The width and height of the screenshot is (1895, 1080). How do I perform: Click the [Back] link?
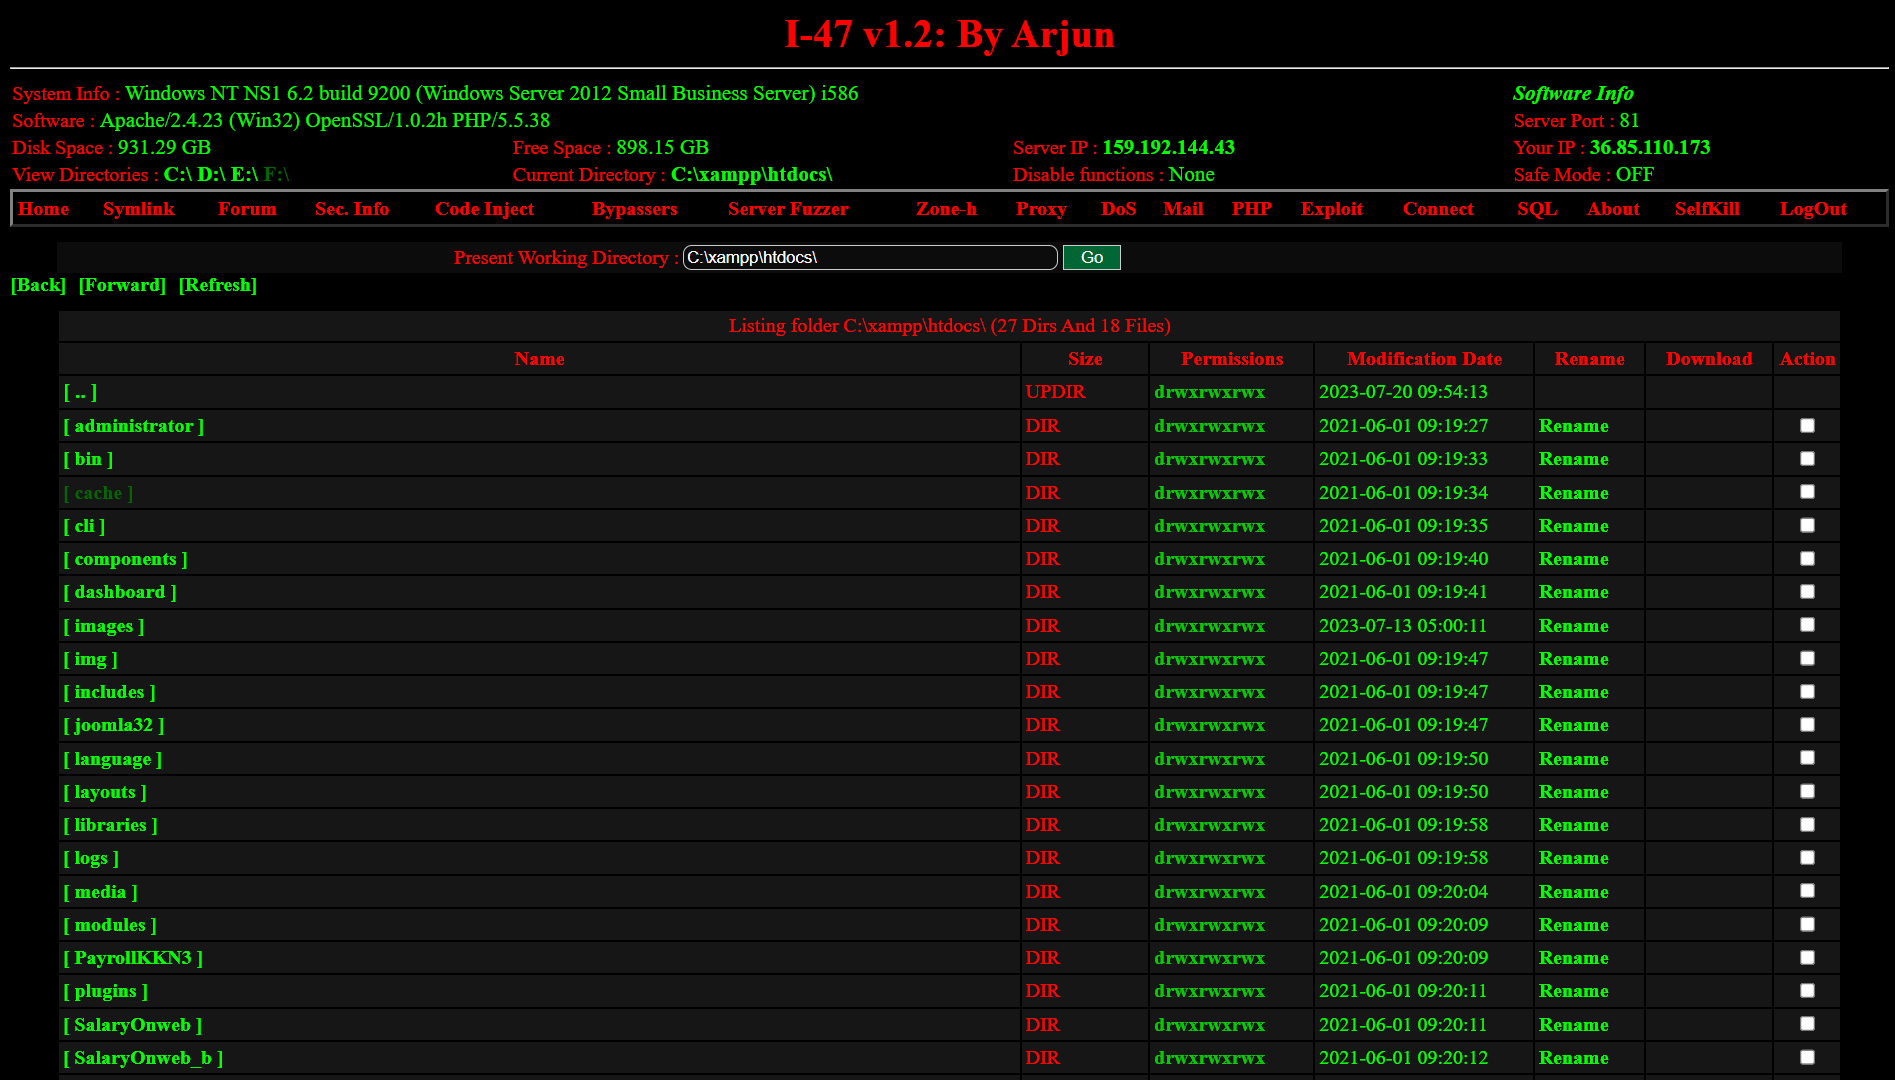tap(38, 285)
